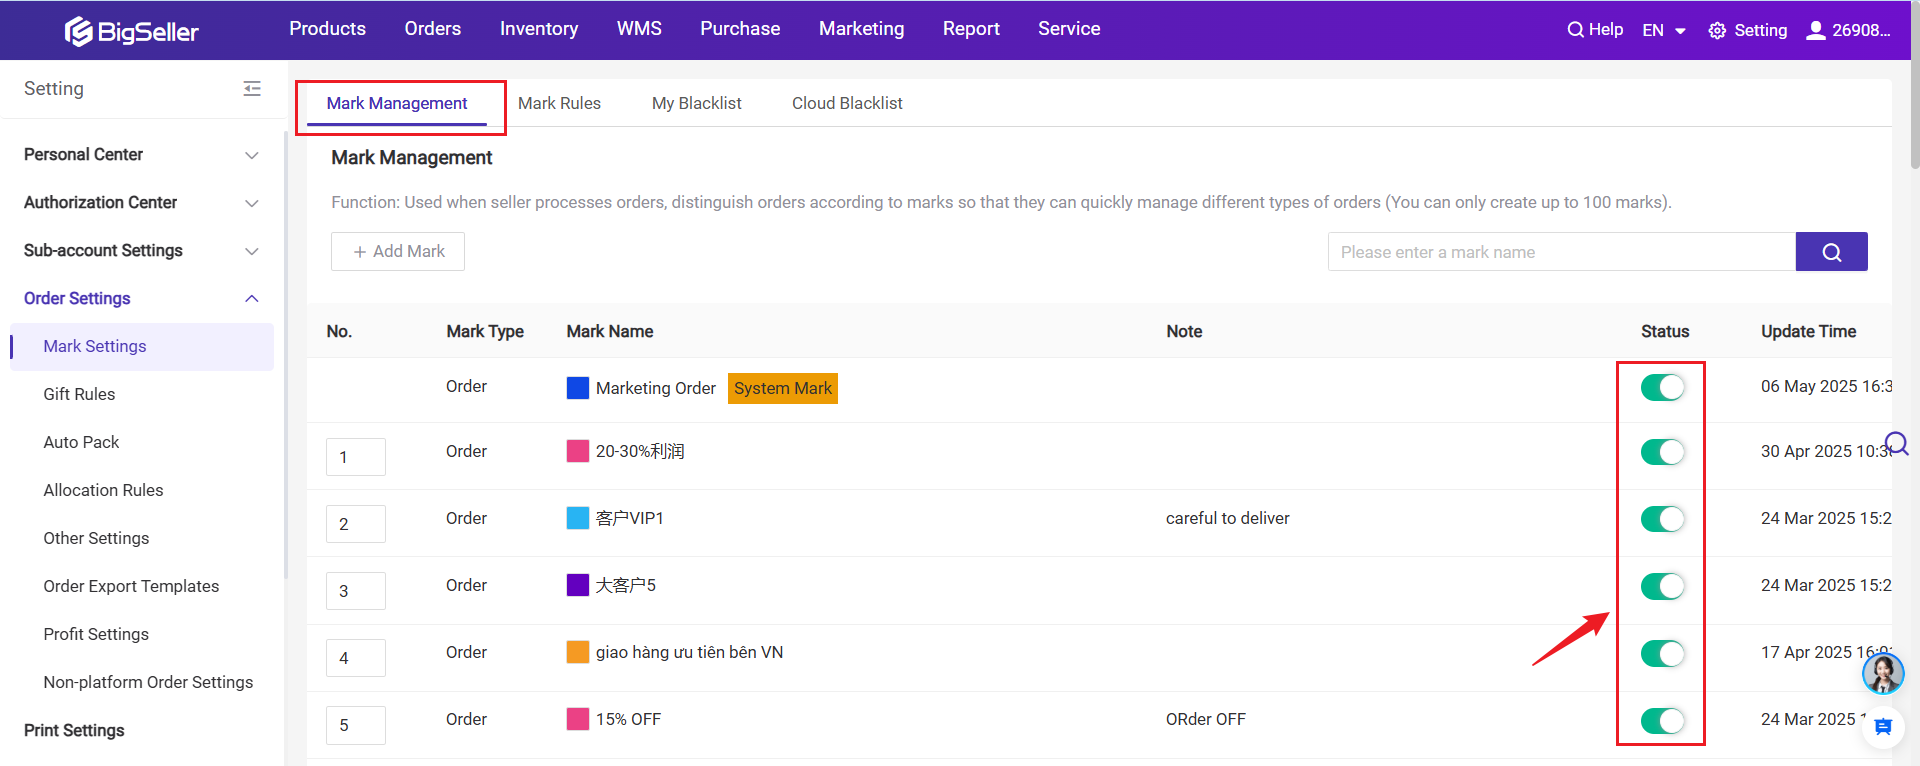Toggle status for 15% OFF mark

[x=1663, y=721]
